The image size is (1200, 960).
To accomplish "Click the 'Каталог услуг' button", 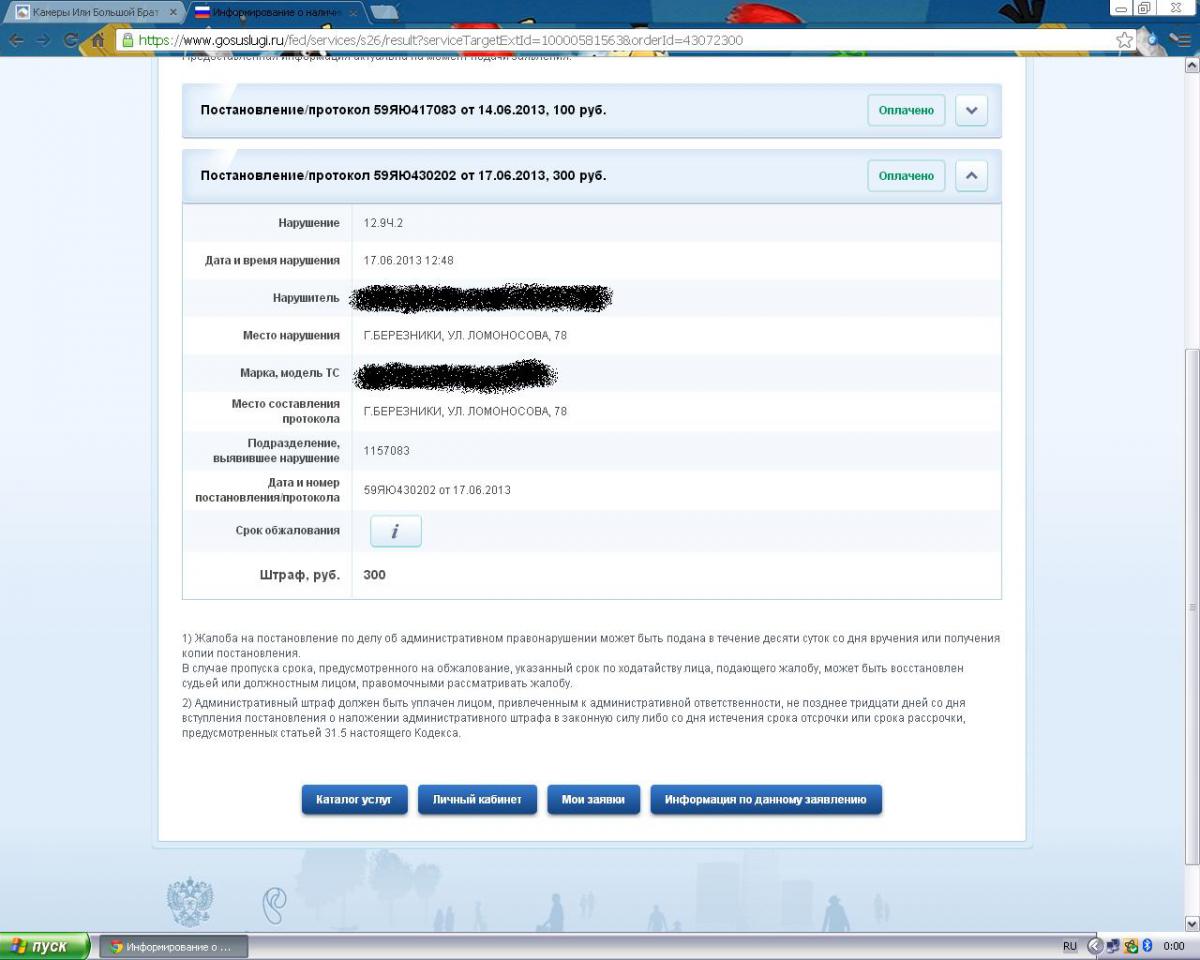I will (354, 800).
